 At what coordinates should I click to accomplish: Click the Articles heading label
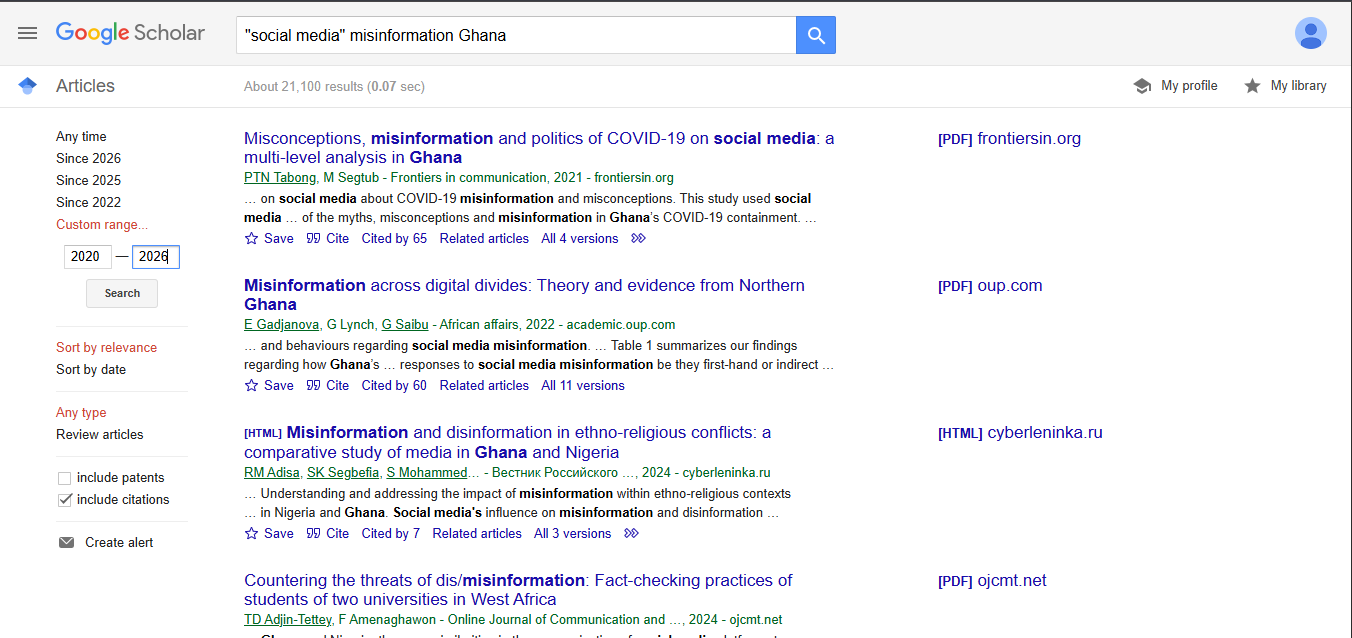click(x=85, y=86)
